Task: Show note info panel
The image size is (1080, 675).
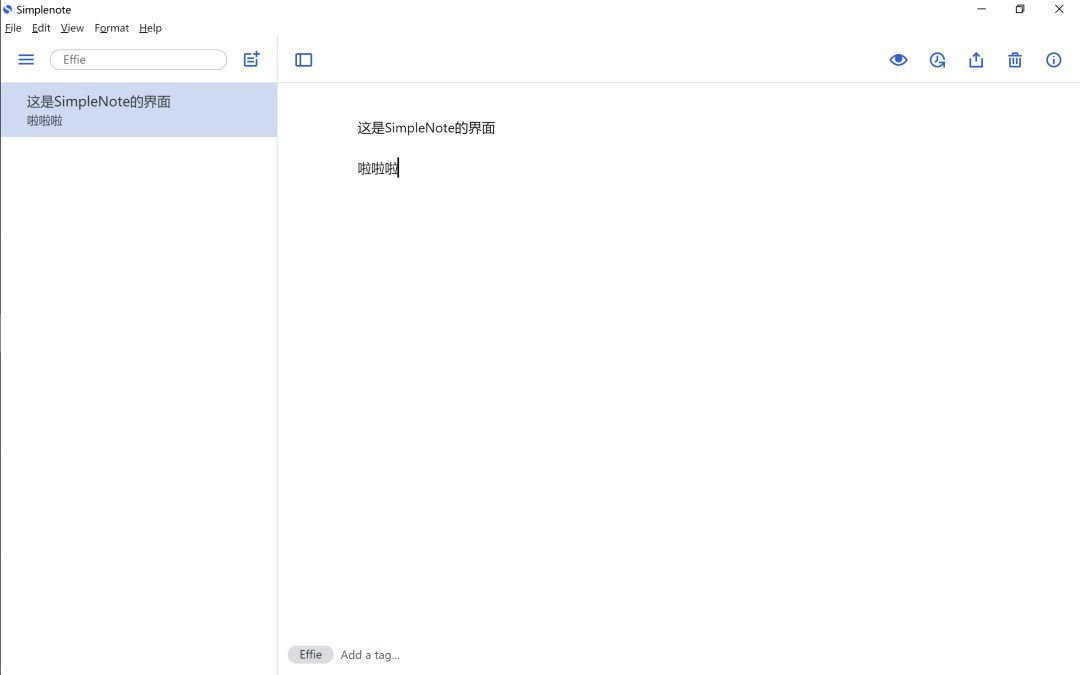Action: (x=1054, y=60)
